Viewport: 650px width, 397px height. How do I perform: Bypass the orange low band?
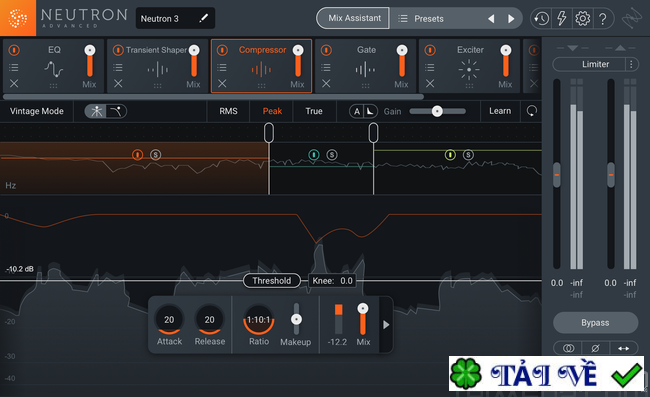pyautogui.click(x=138, y=155)
